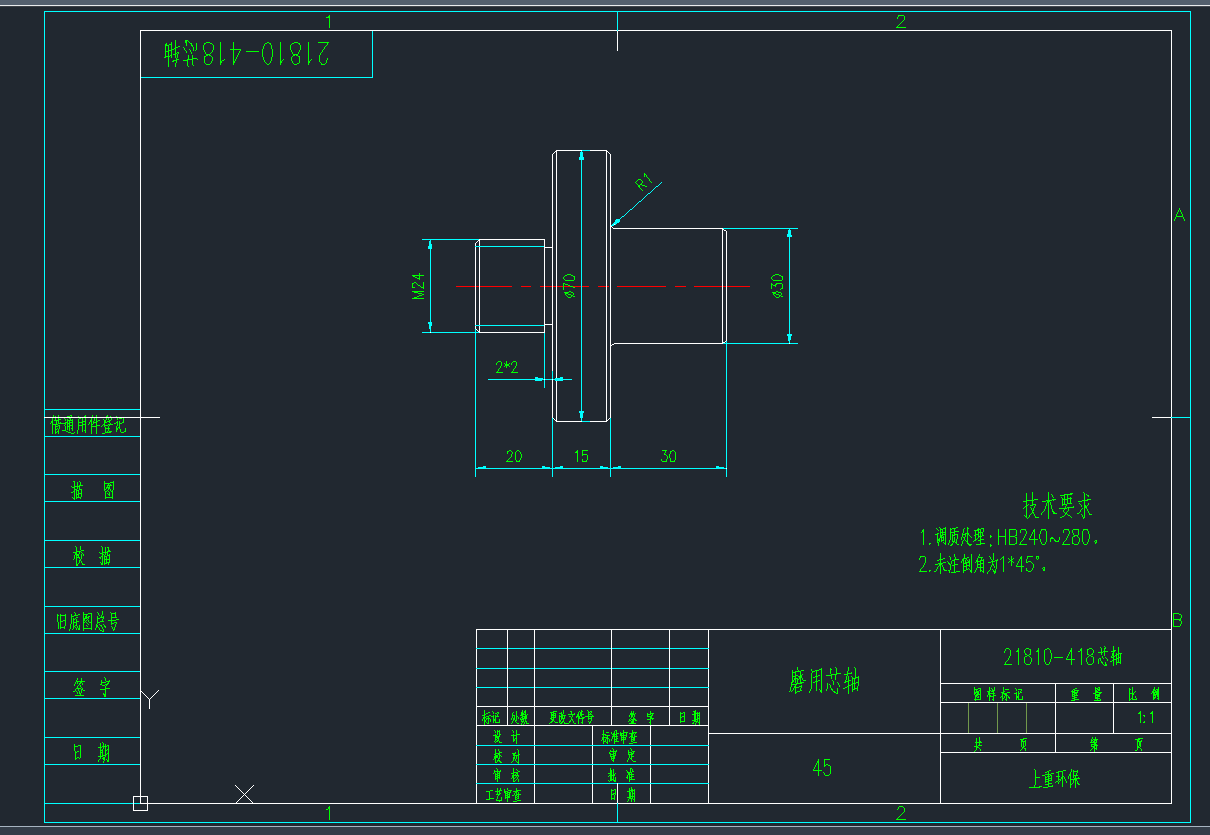The image size is (1210, 835).
Task: Select the 技术要求 heading text
Action: 1057,505
